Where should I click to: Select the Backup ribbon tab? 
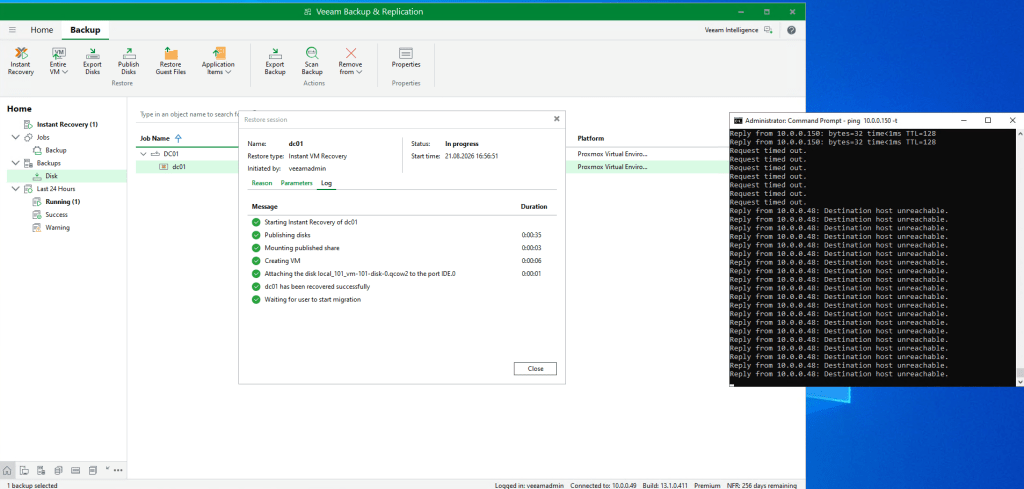pyautogui.click(x=85, y=30)
